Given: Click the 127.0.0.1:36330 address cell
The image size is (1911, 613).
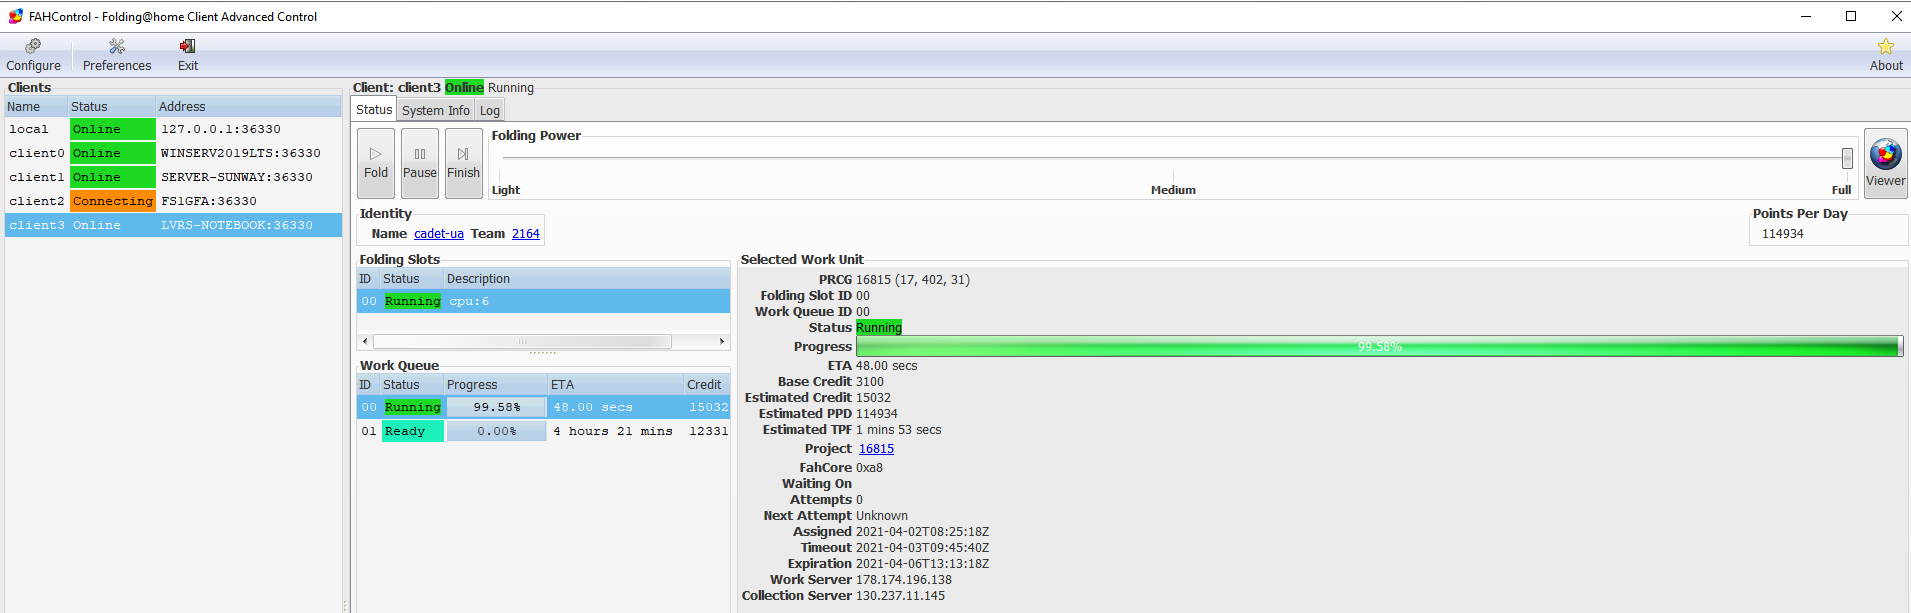Looking at the screenshot, I should coord(221,129).
